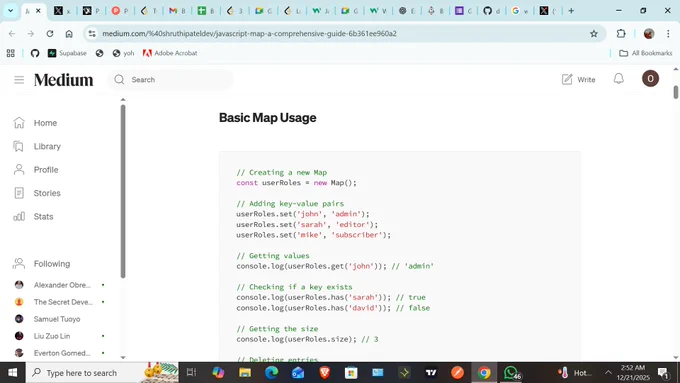The image size is (680, 383).
Task: Click the page scrollbar thumb
Action: (x=676, y=92)
